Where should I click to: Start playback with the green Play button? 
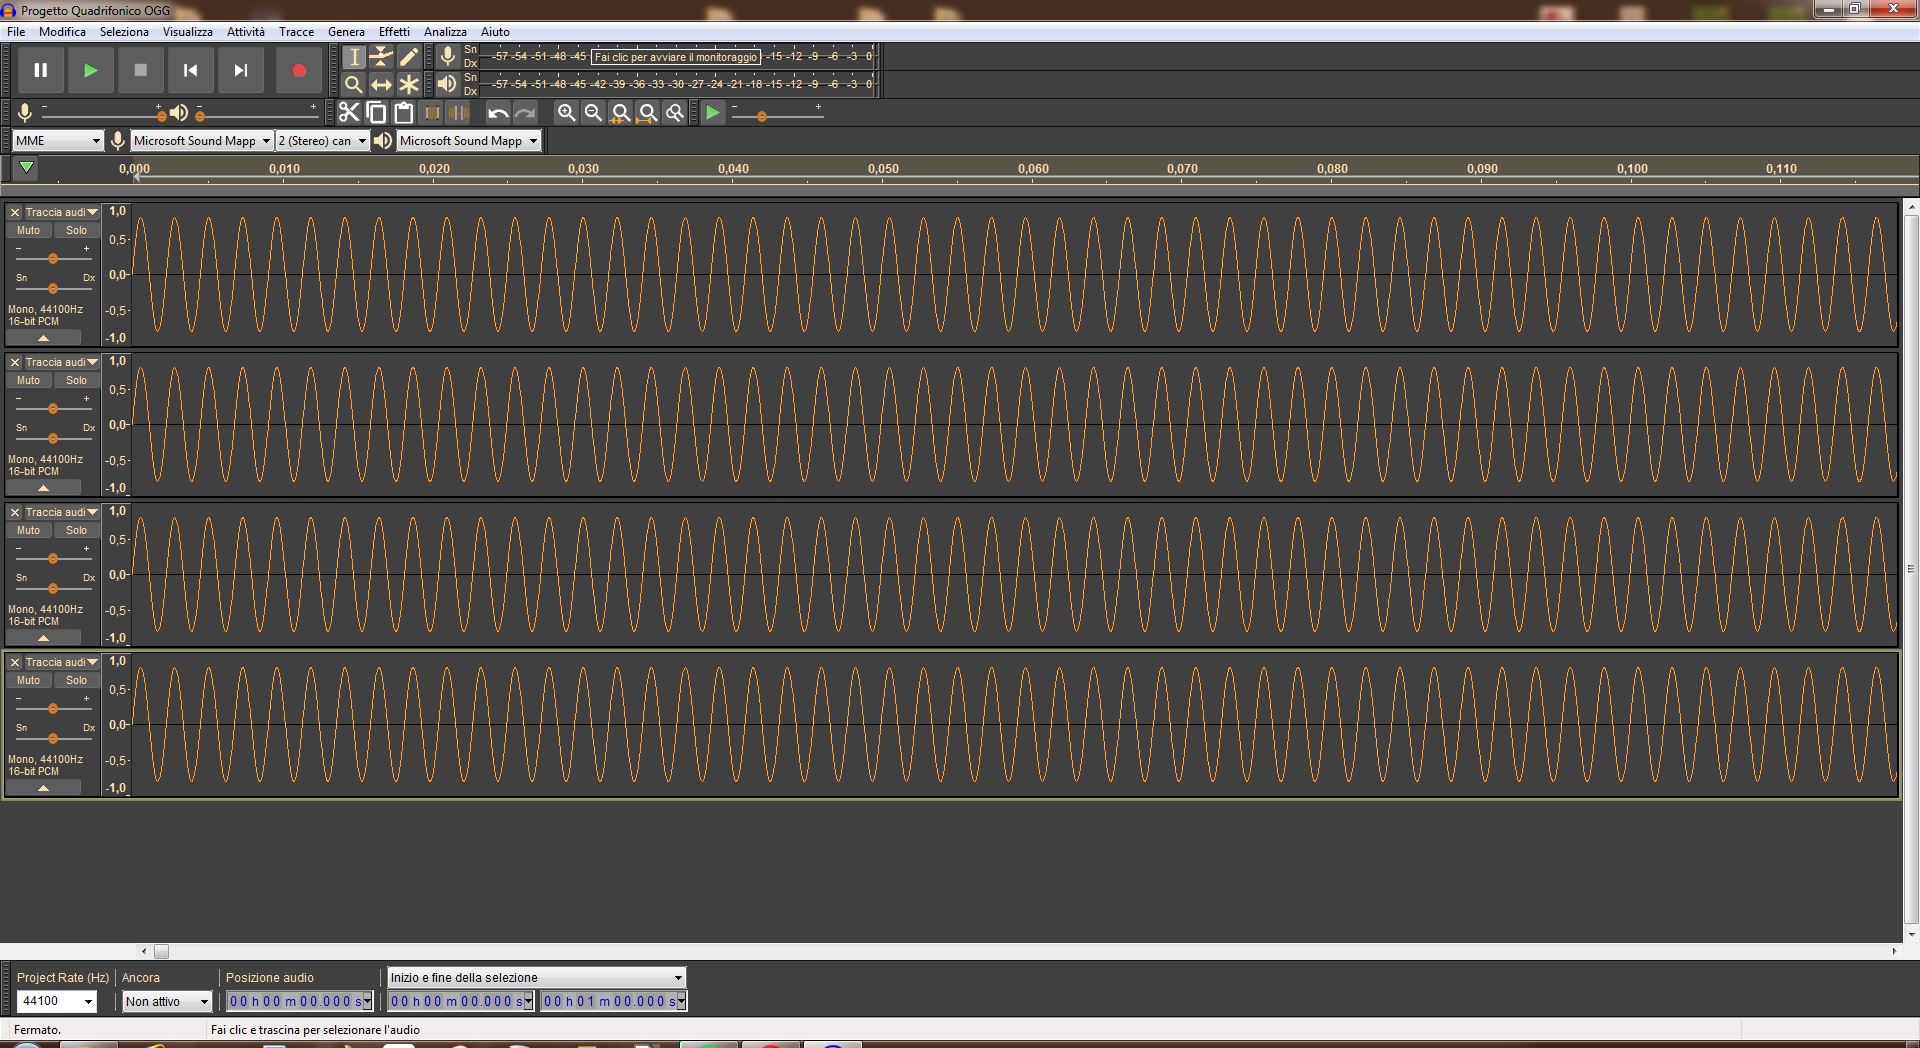(x=90, y=70)
